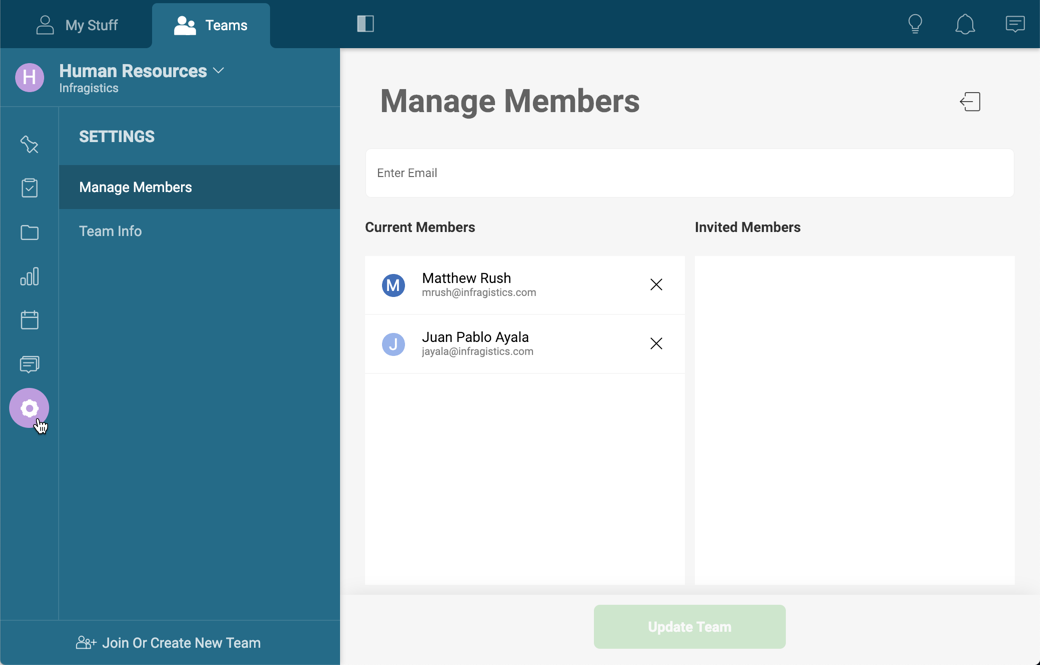Click the Enter Email input field
Screen dimensions: 1040x665
tap(689, 173)
